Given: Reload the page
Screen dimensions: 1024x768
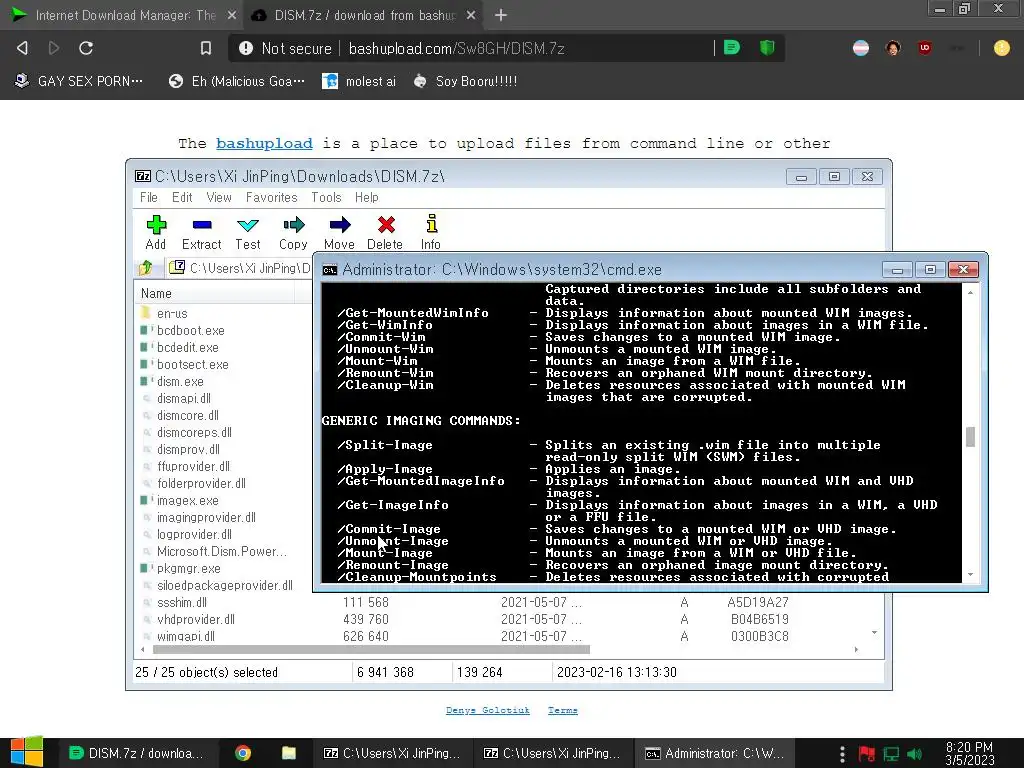Looking at the screenshot, I should (86, 48).
